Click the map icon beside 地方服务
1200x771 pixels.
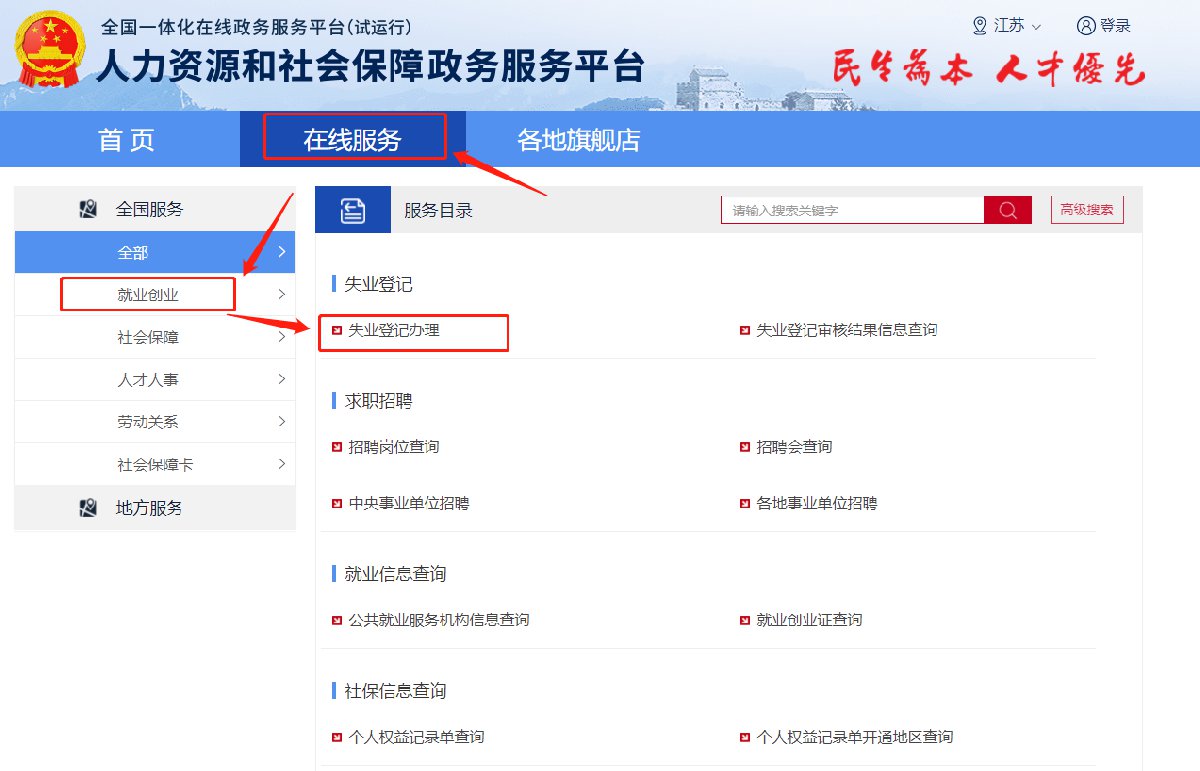88,508
